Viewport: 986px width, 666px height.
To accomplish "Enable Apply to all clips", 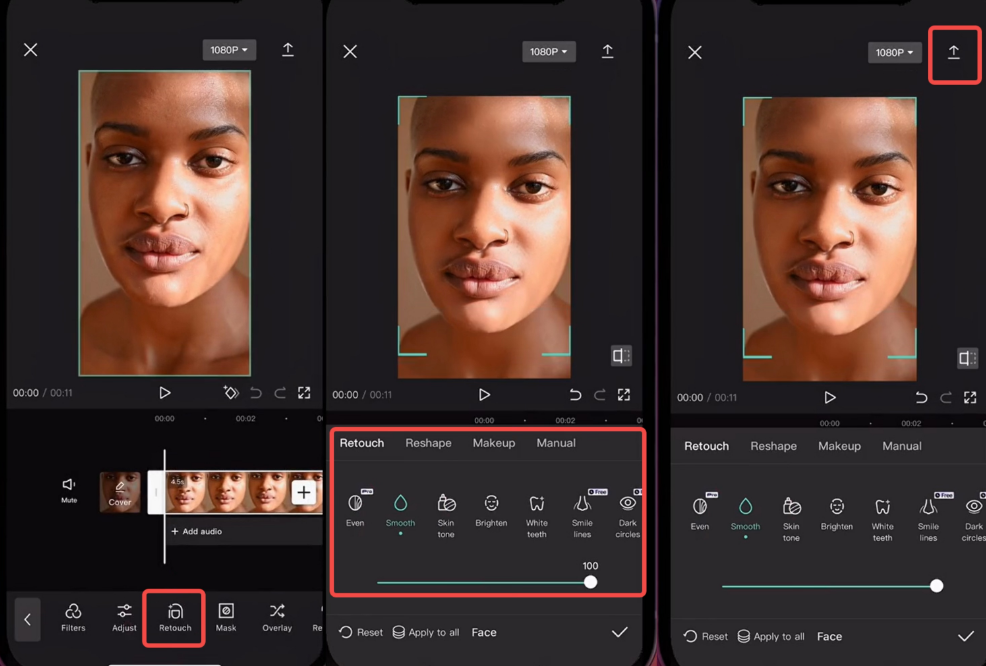I will coord(426,632).
